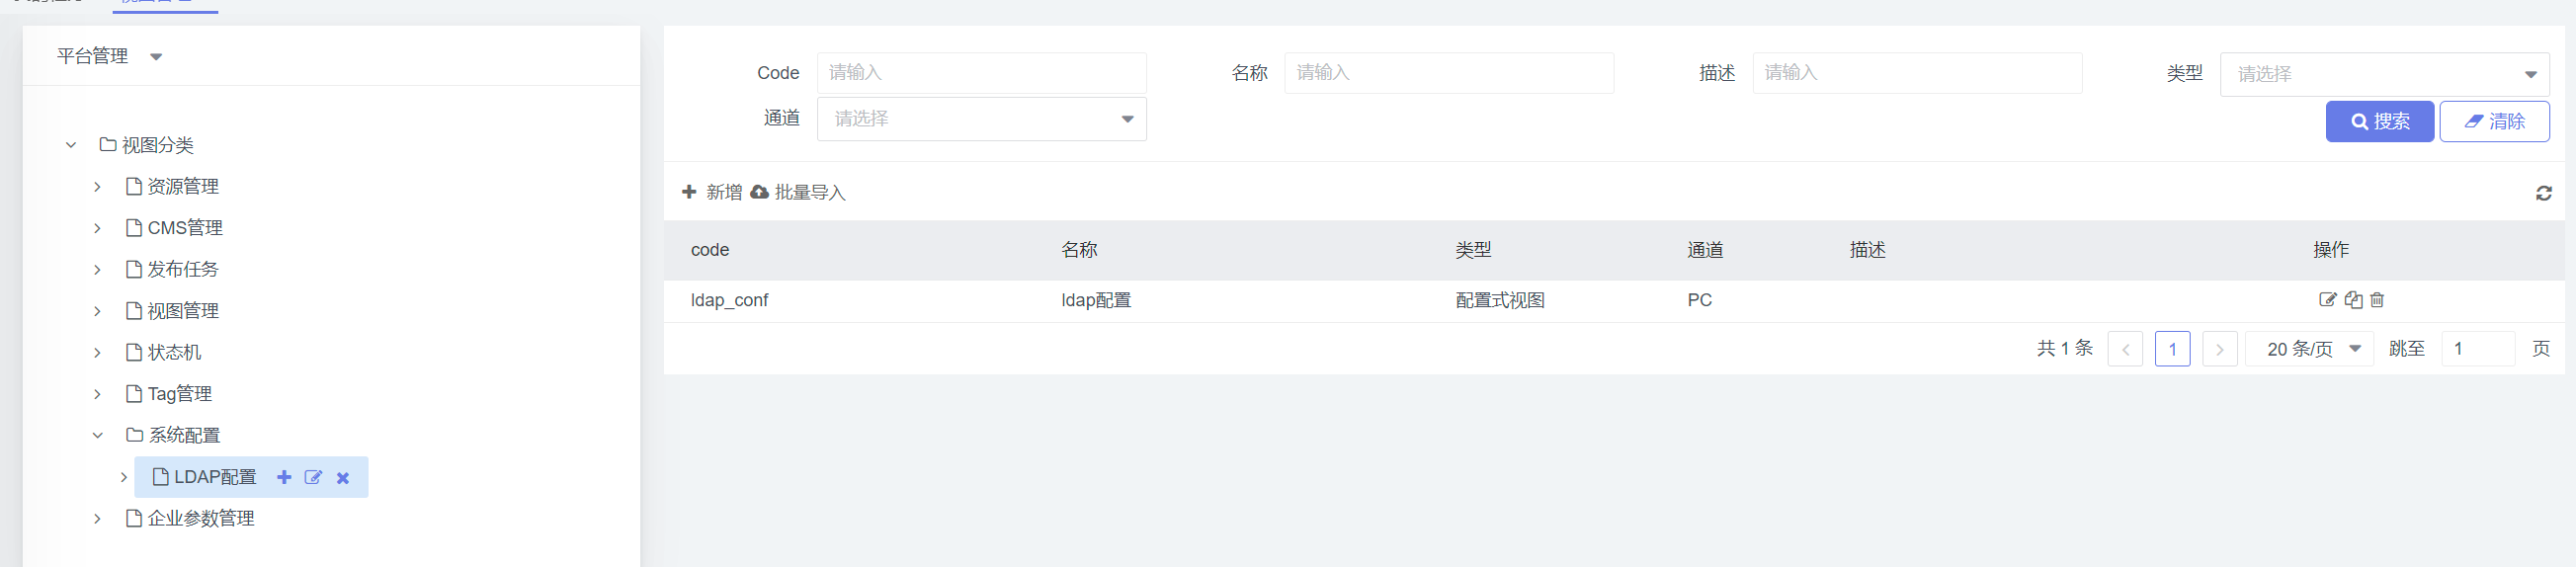Click the 通道 column header
The image size is (2576, 567).
click(1705, 250)
